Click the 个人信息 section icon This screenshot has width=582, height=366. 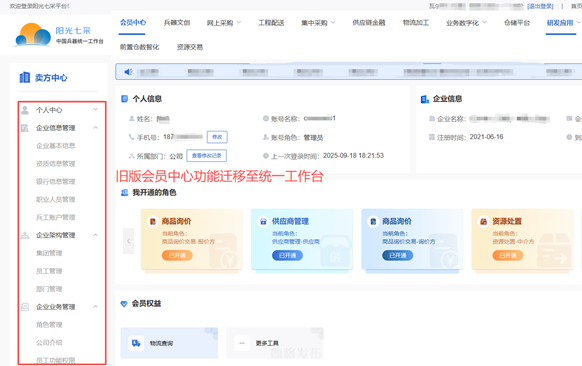point(125,99)
